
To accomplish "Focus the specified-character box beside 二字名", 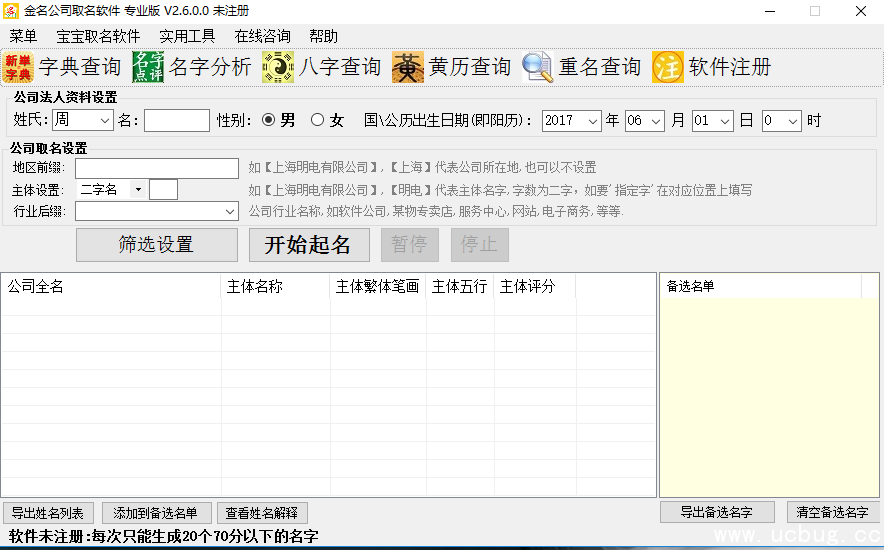I will [x=163, y=189].
